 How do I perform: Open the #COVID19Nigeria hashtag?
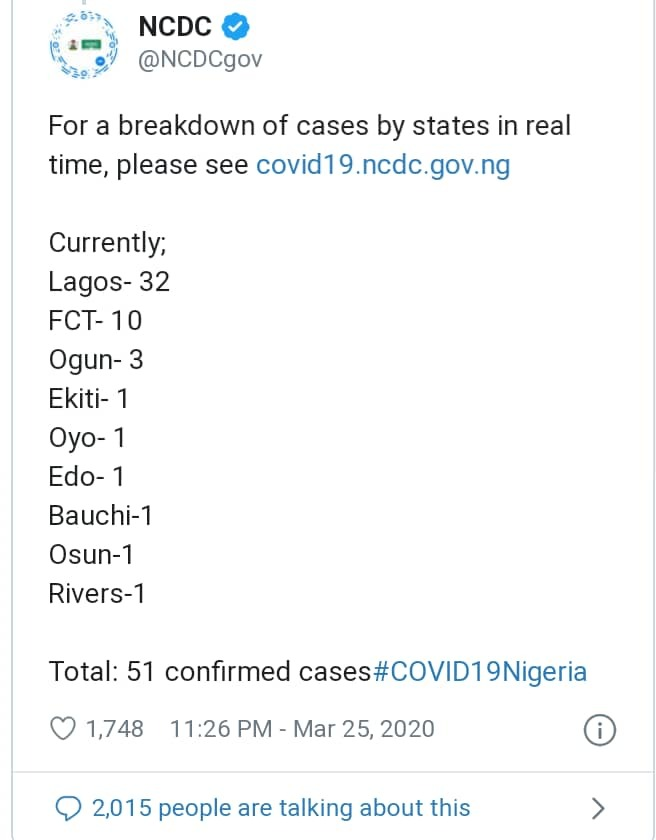coord(479,671)
